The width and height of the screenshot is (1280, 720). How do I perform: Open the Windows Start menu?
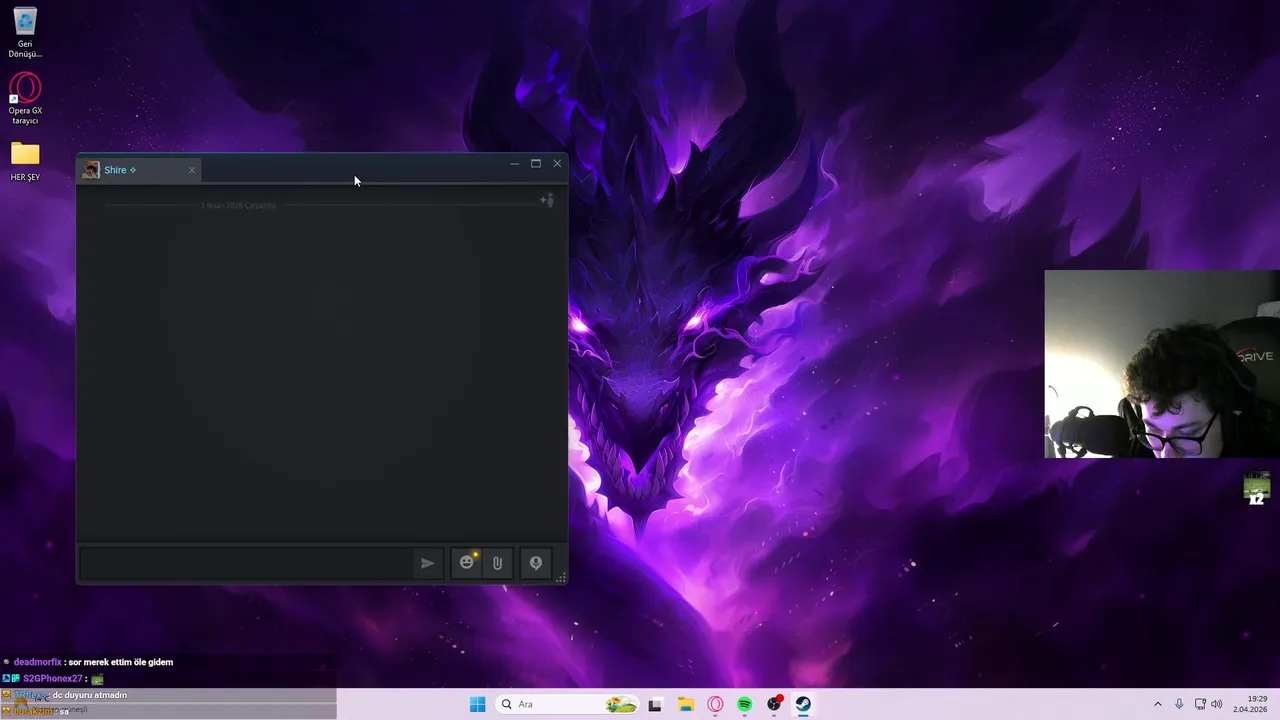click(x=478, y=704)
